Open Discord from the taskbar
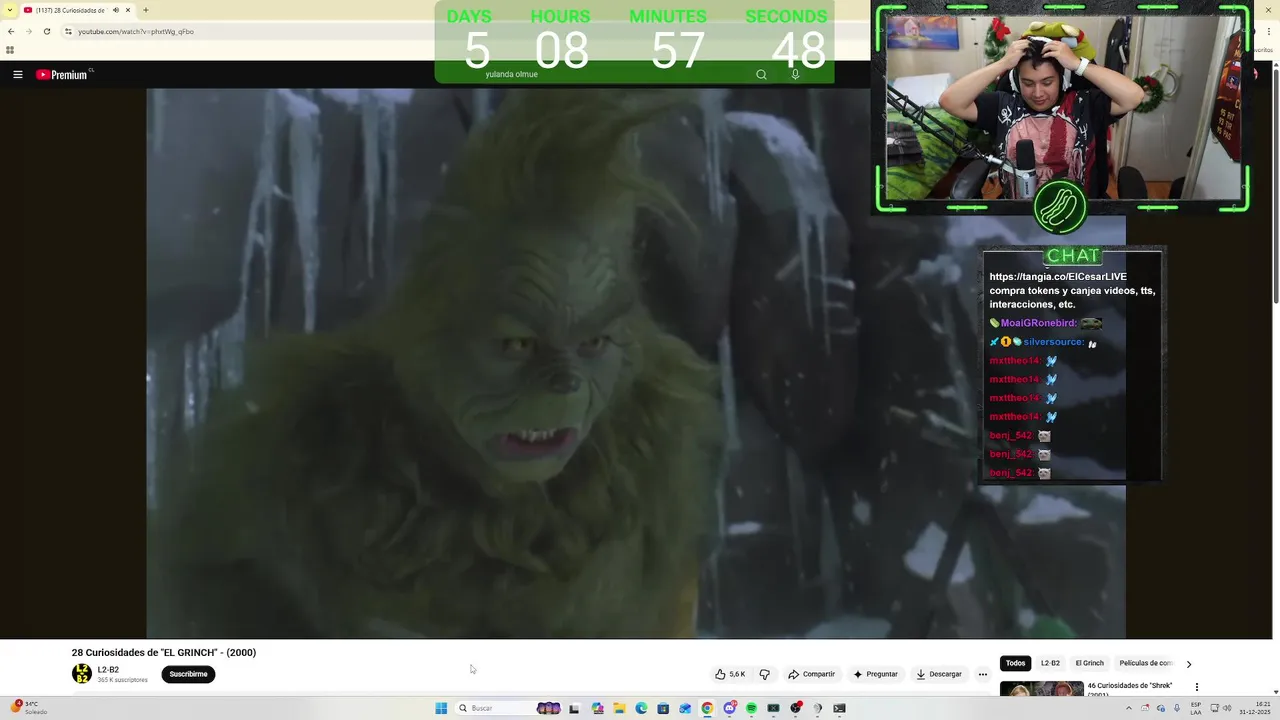 (x=729, y=708)
